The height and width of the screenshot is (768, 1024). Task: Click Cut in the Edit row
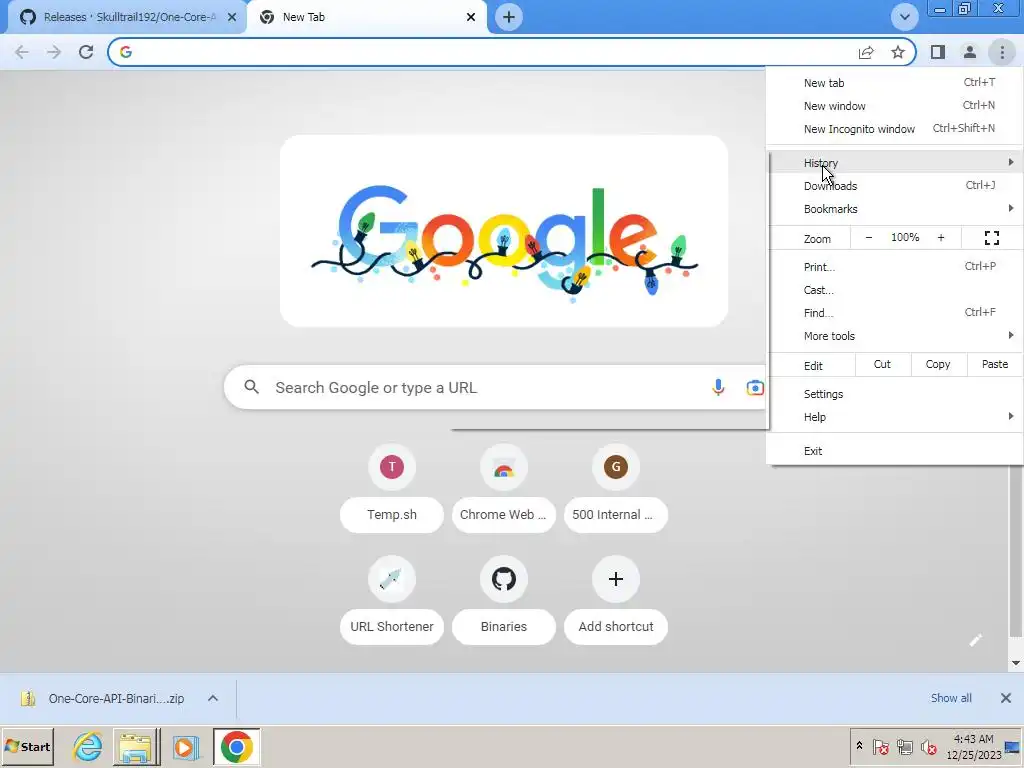tap(882, 364)
